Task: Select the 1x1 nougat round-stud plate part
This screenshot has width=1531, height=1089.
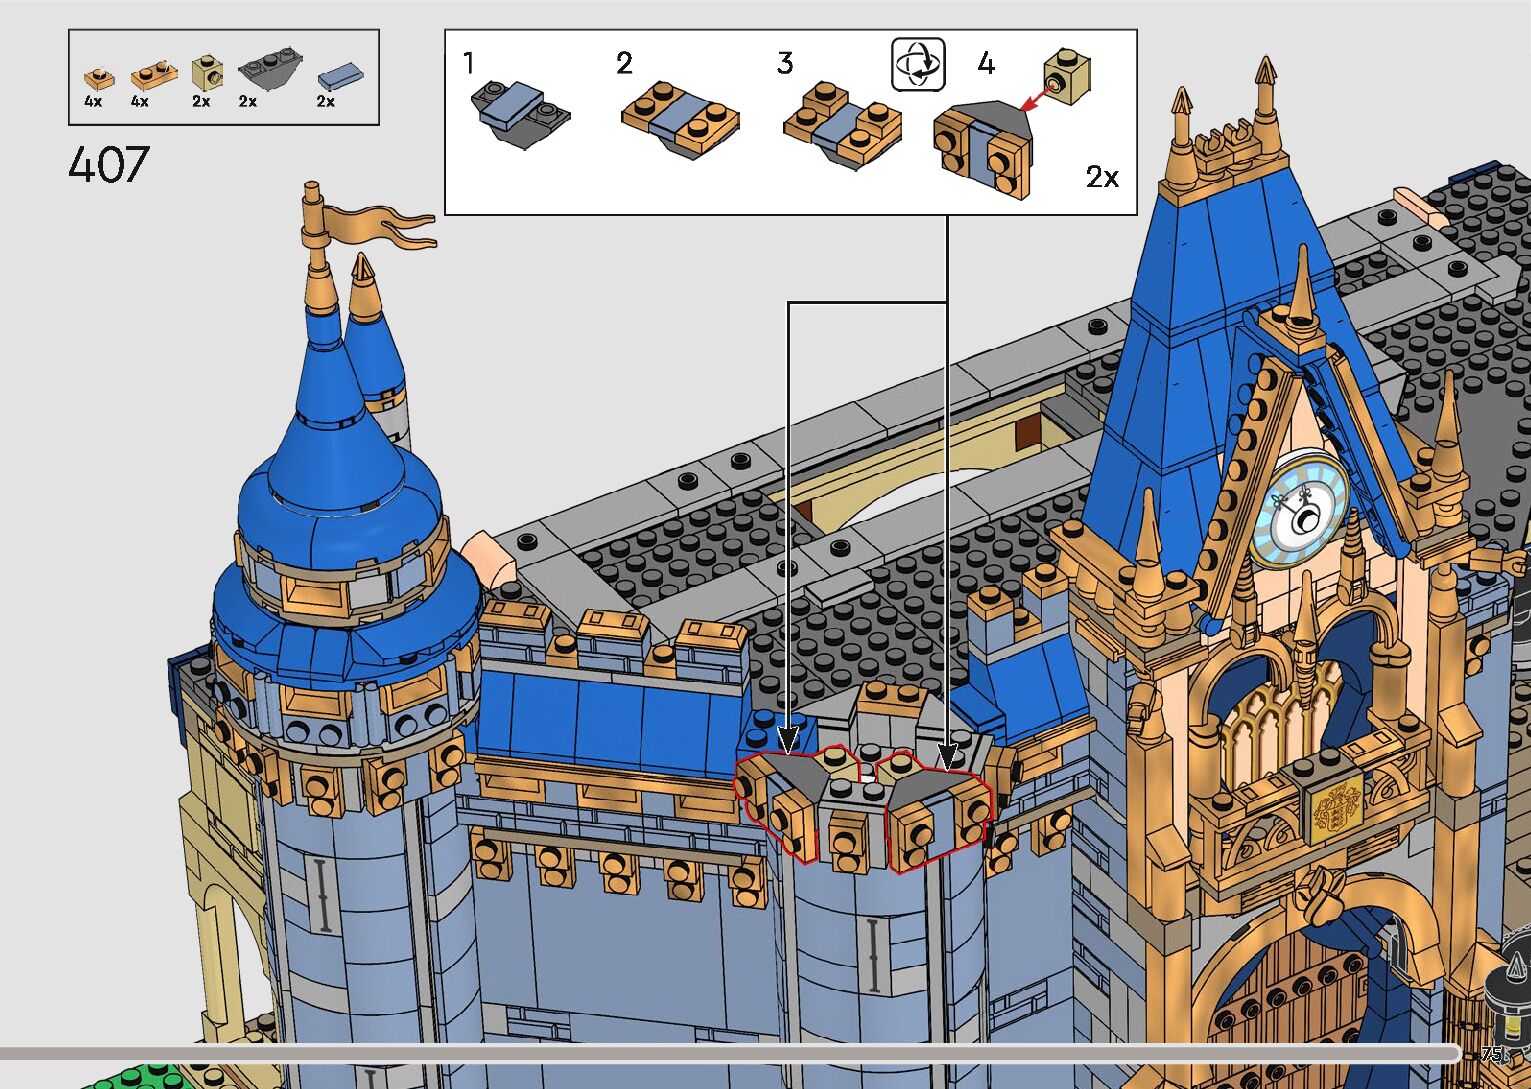Action: pyautogui.click(x=96, y=78)
